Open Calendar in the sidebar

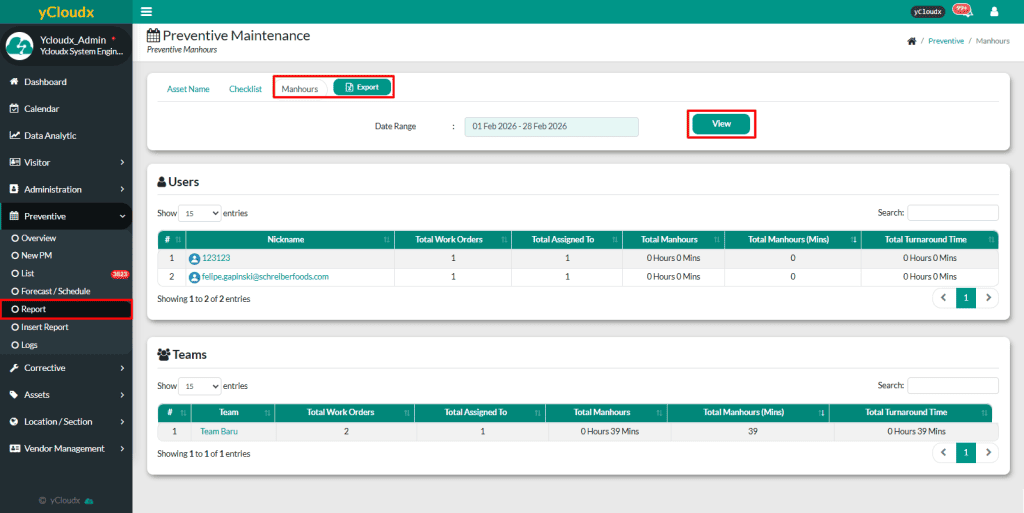tap(41, 109)
